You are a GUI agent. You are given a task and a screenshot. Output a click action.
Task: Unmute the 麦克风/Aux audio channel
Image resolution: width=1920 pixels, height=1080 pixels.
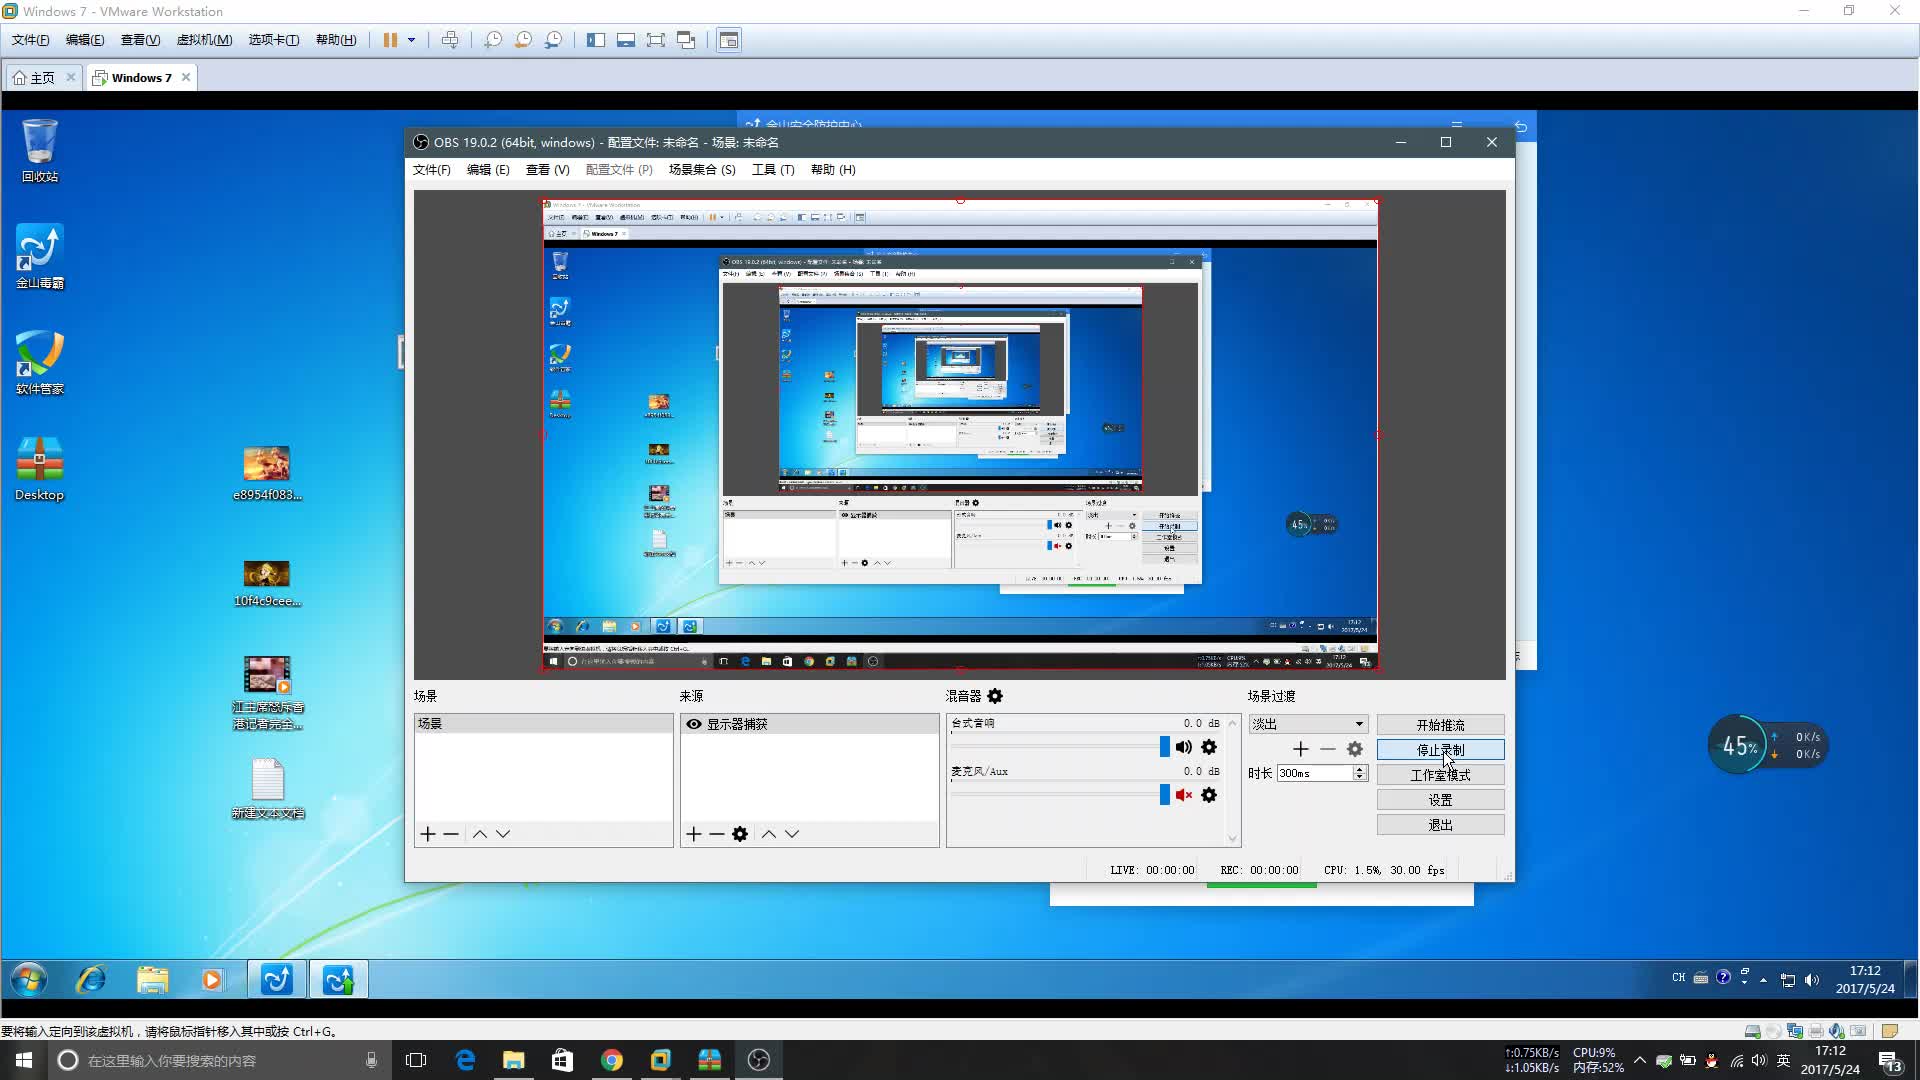pos(1184,795)
